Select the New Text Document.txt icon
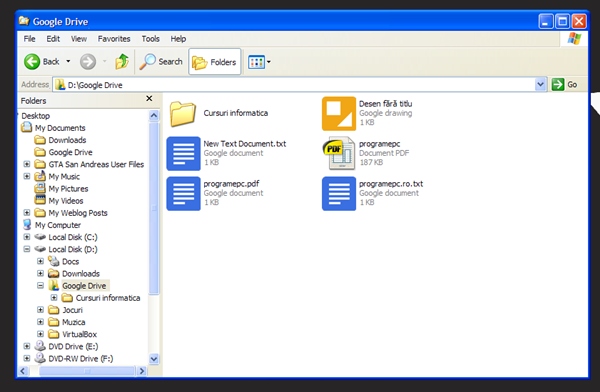 coord(183,154)
